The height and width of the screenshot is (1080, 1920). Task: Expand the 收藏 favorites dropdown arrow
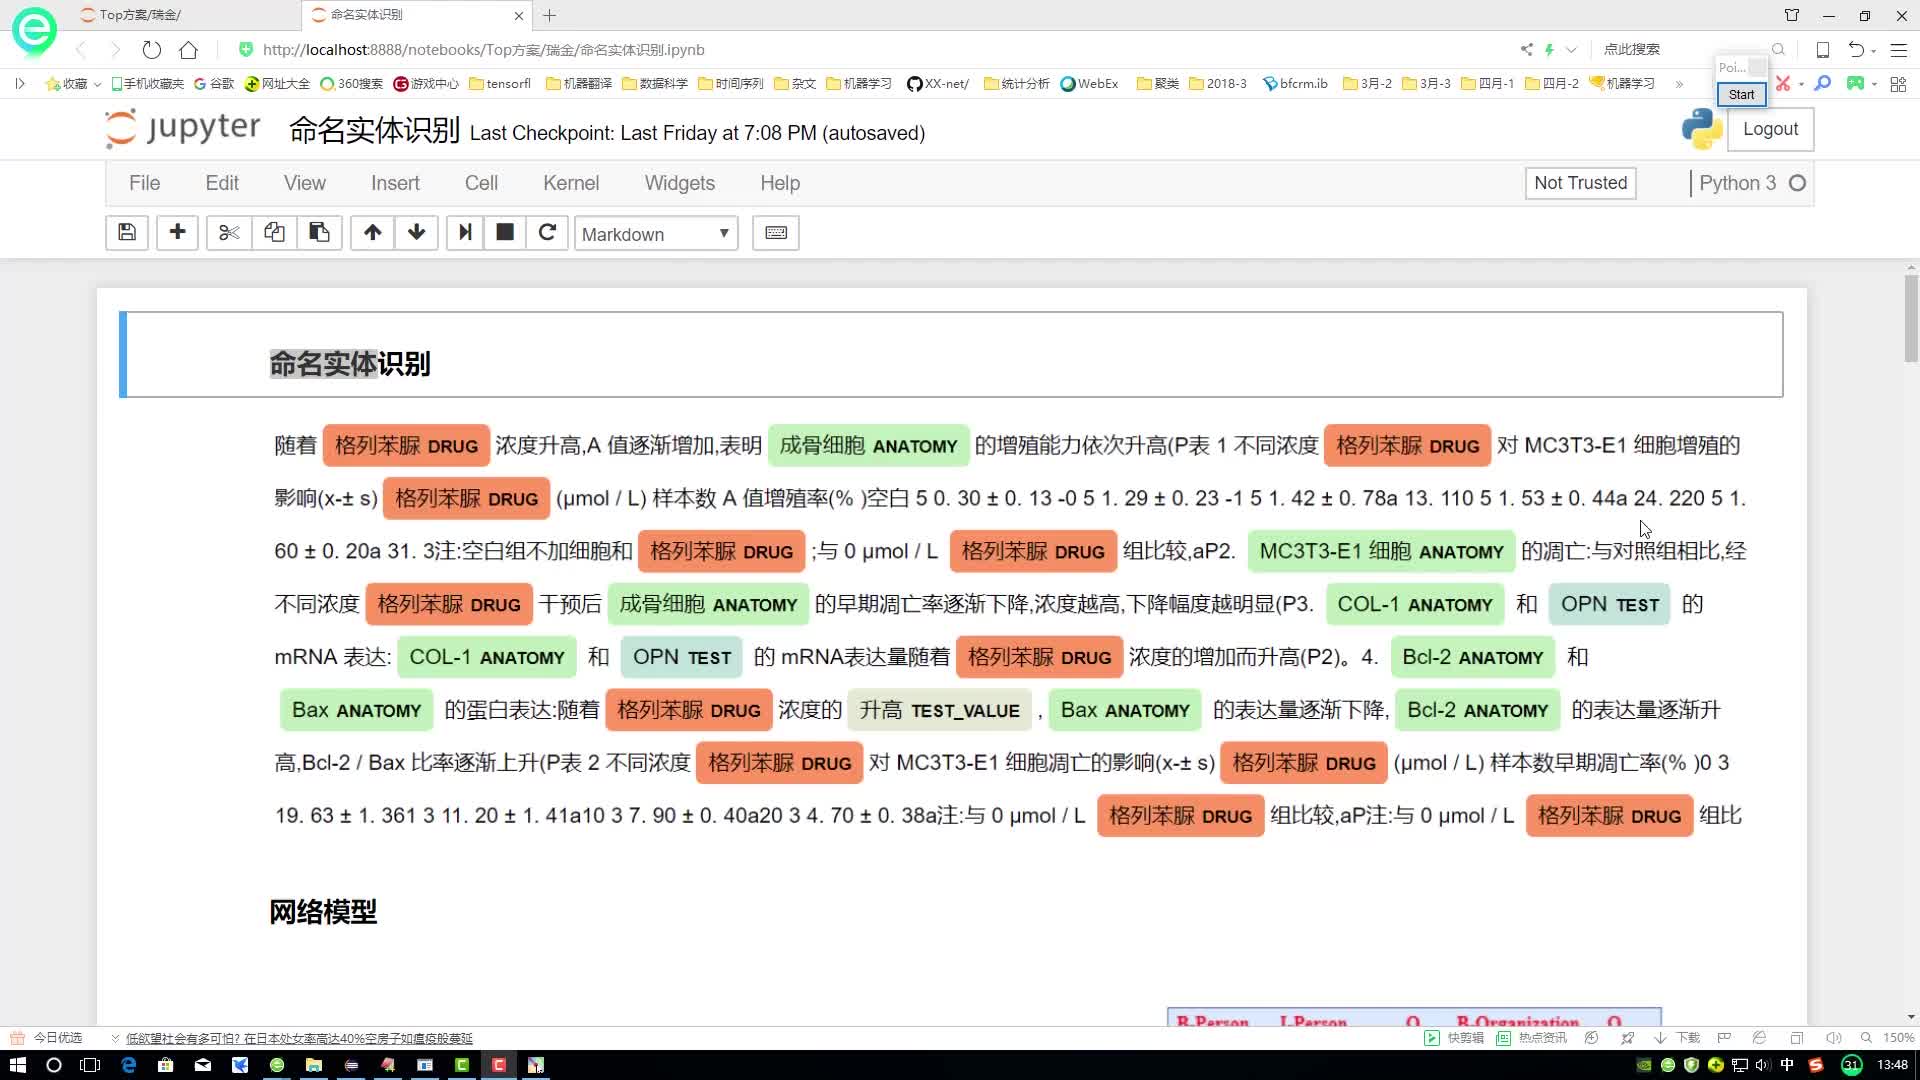(97, 84)
